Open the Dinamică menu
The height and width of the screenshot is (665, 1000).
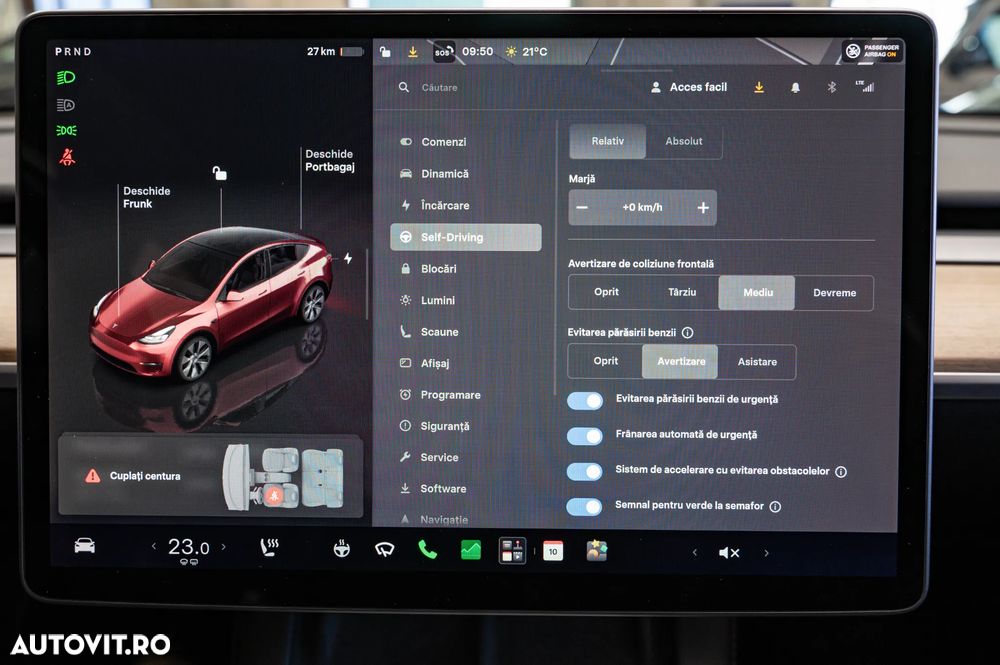[466, 173]
